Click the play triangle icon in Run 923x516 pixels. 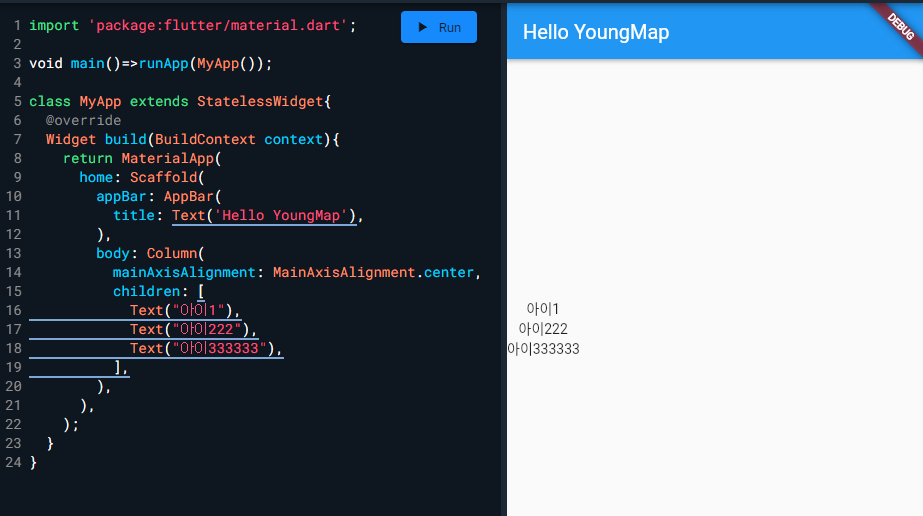click(x=422, y=27)
